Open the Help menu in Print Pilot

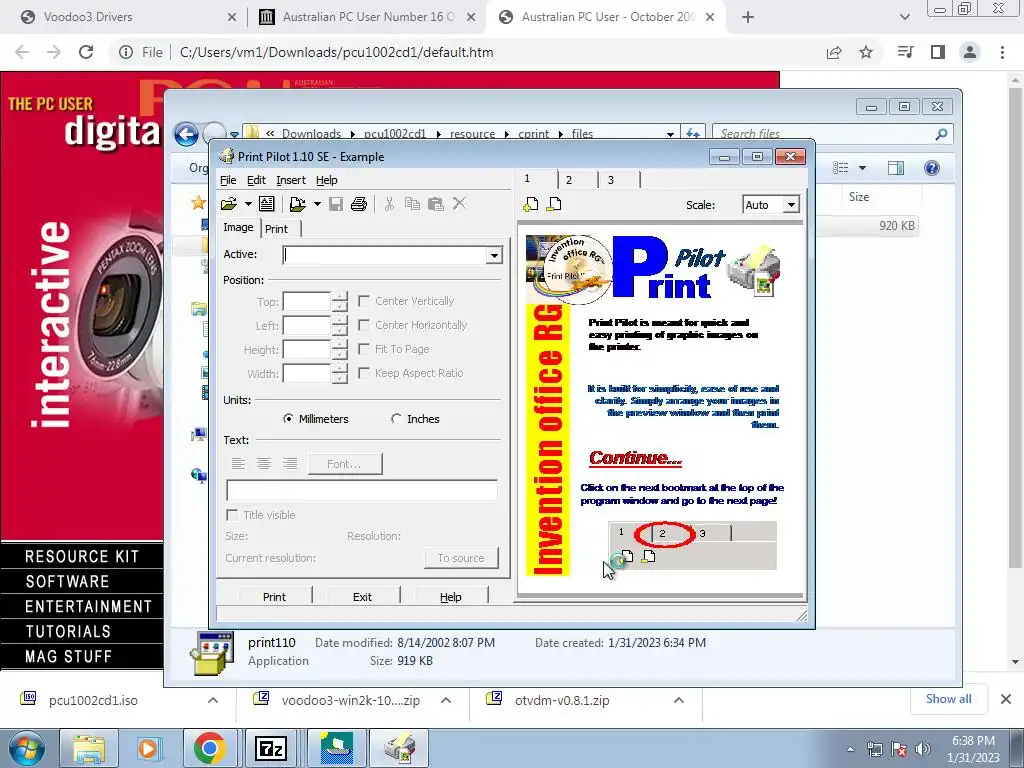click(x=327, y=180)
